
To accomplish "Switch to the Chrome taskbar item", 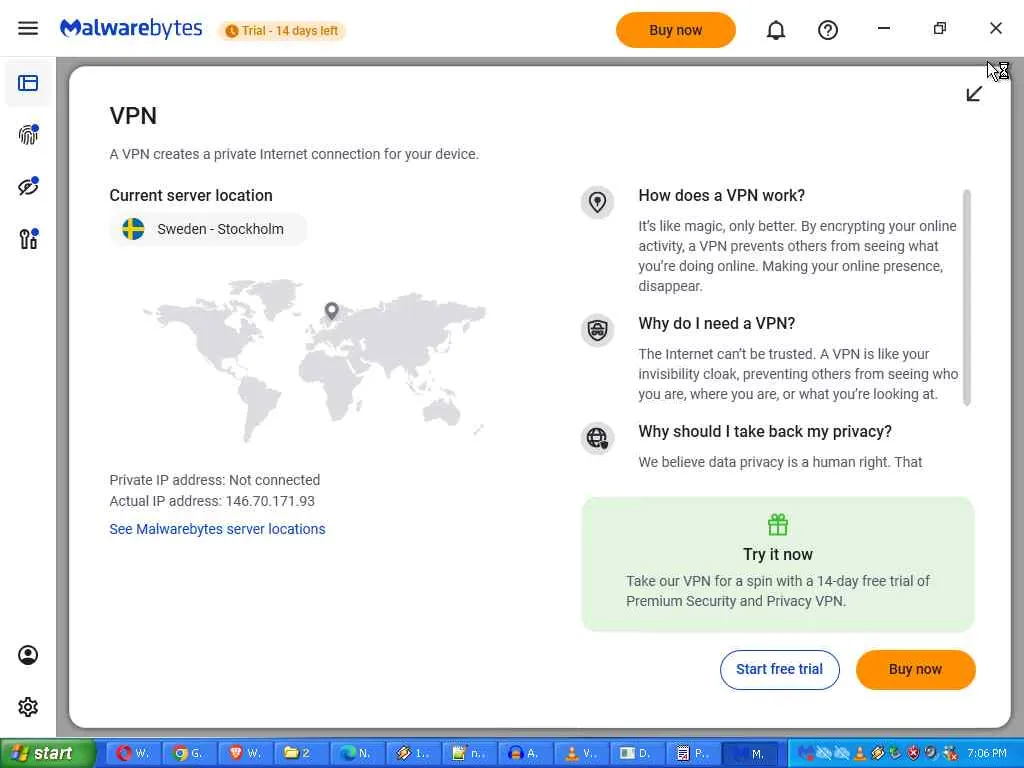I will (x=189, y=754).
